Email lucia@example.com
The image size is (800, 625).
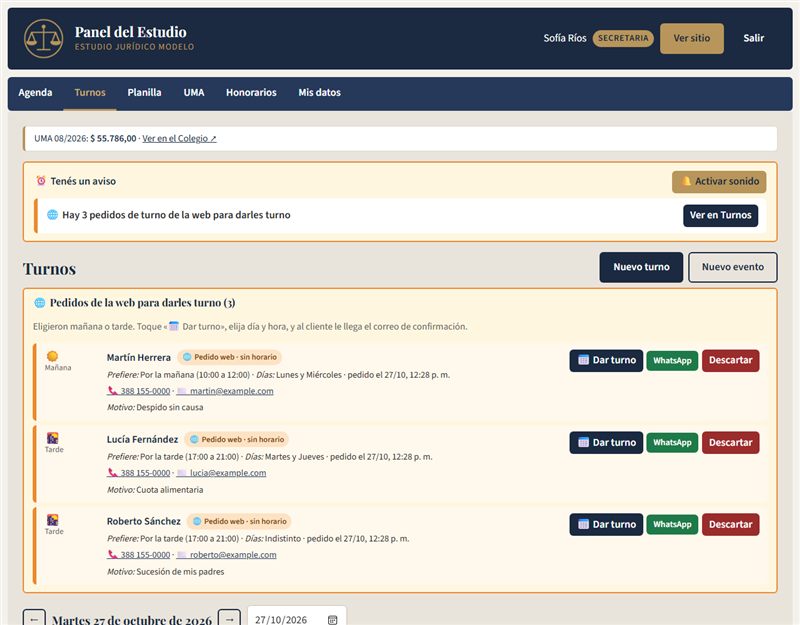(x=221, y=473)
